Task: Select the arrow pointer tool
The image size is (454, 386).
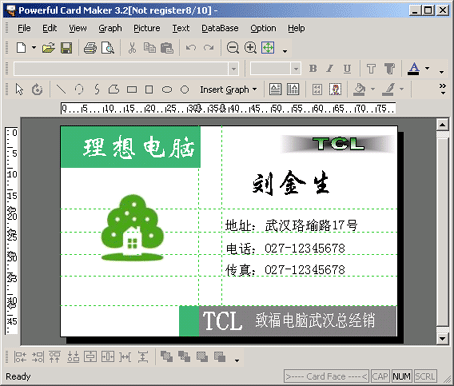Action: tap(19, 89)
